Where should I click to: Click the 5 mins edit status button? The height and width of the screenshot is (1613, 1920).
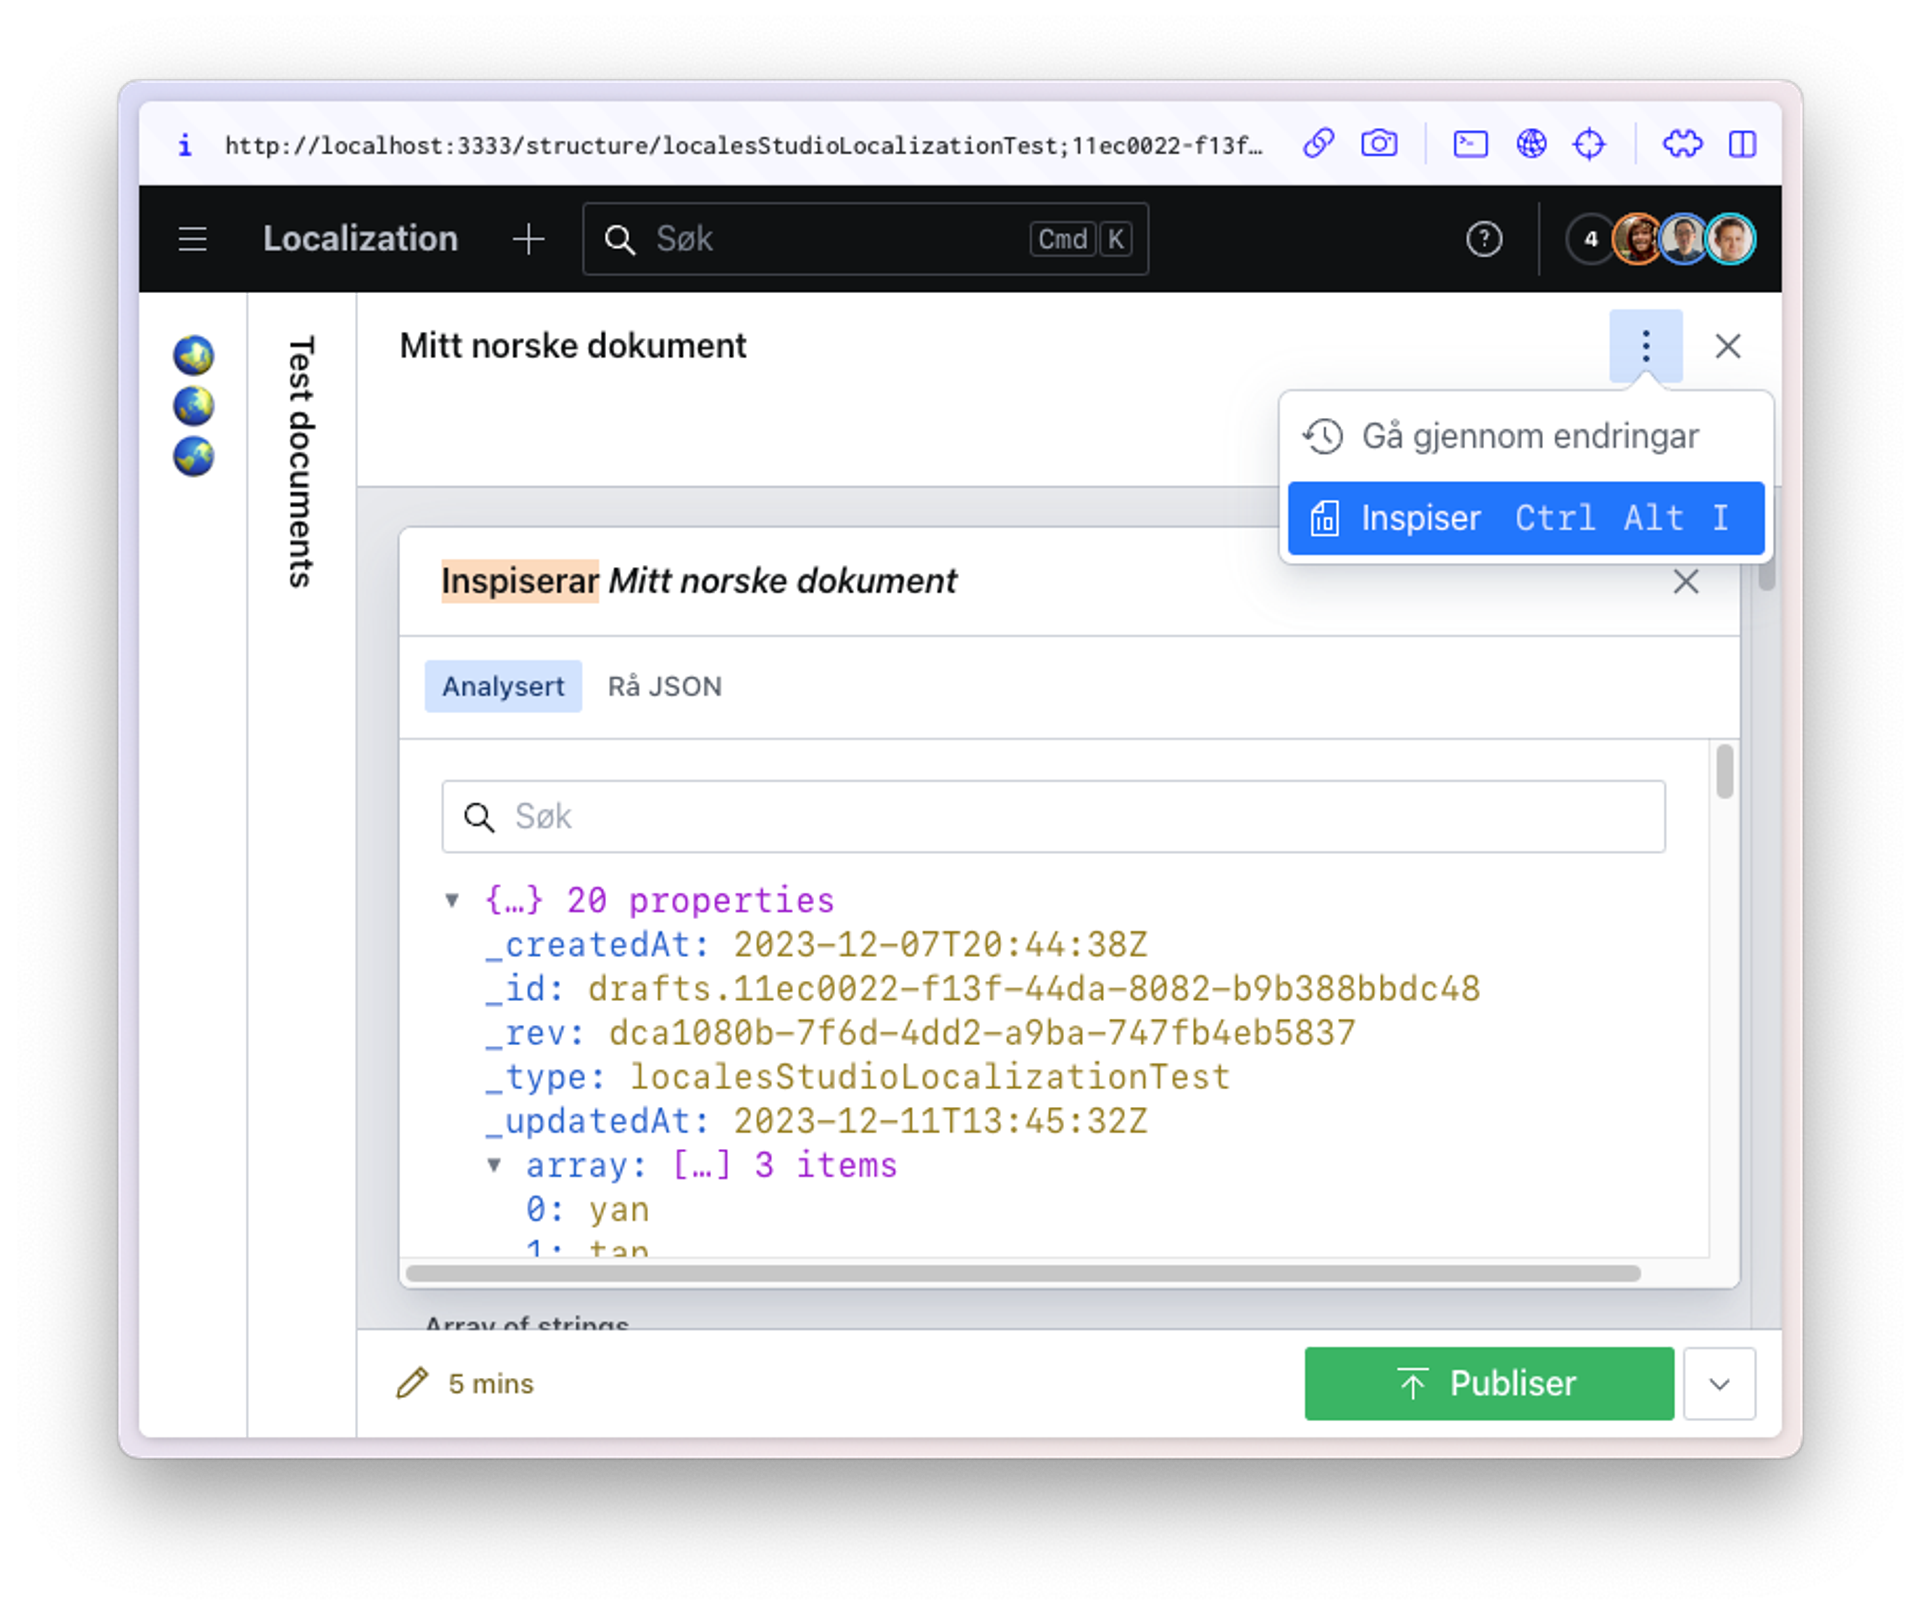click(466, 1384)
